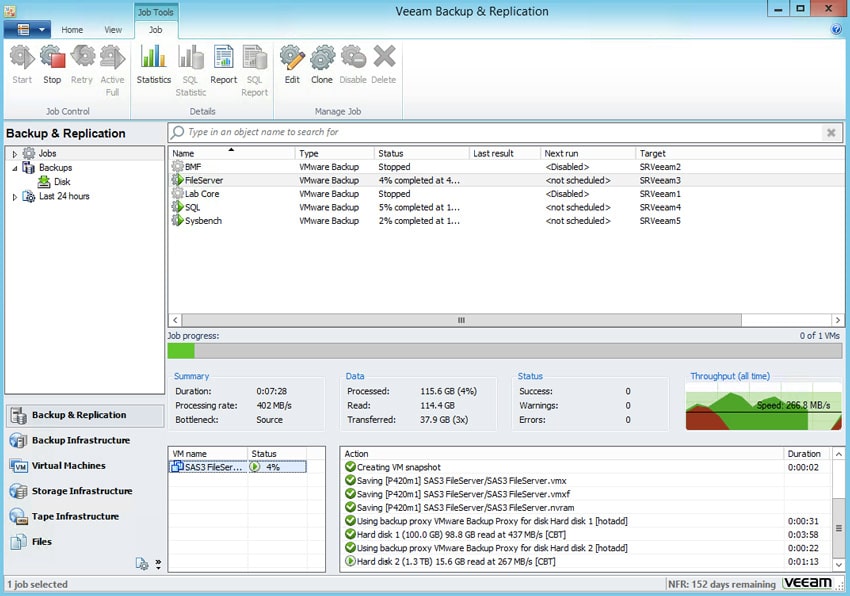850x596 pixels.
Task: Open Backup & Replication view
Action: 85,415
